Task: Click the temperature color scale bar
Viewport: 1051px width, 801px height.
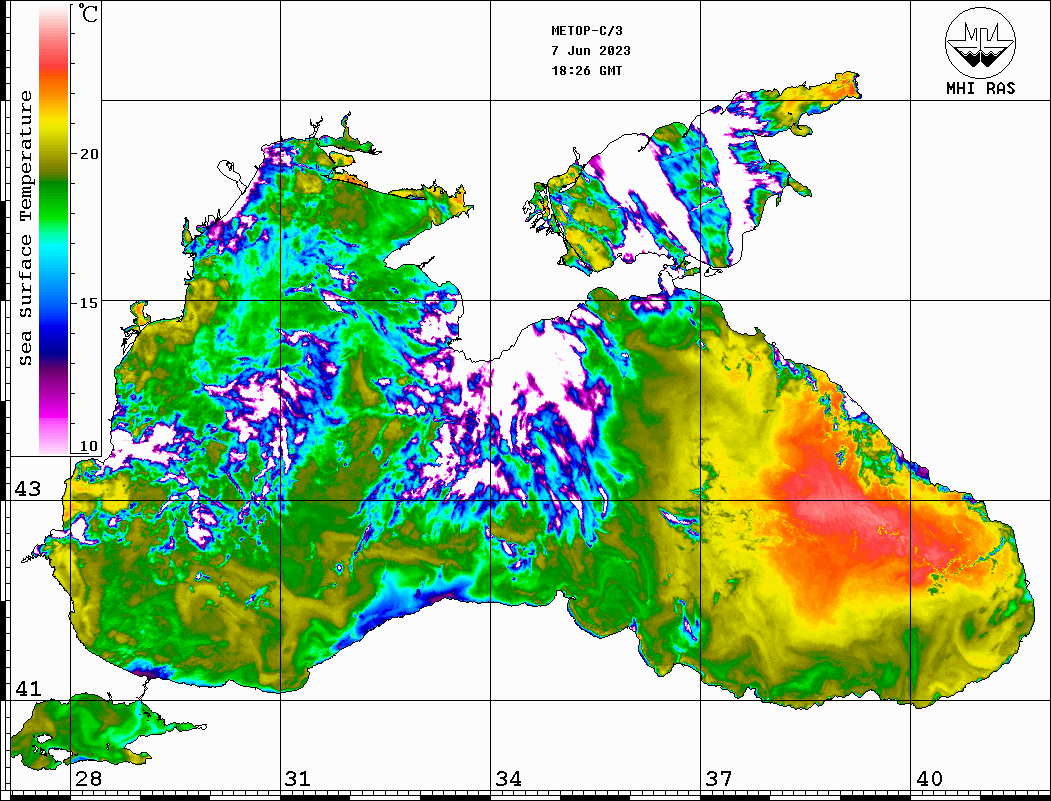Action: point(54,230)
